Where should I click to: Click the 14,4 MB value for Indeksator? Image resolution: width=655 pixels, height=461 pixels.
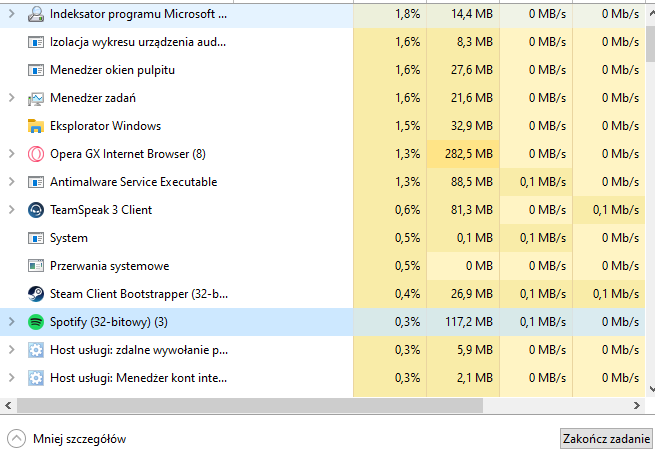coord(472,14)
